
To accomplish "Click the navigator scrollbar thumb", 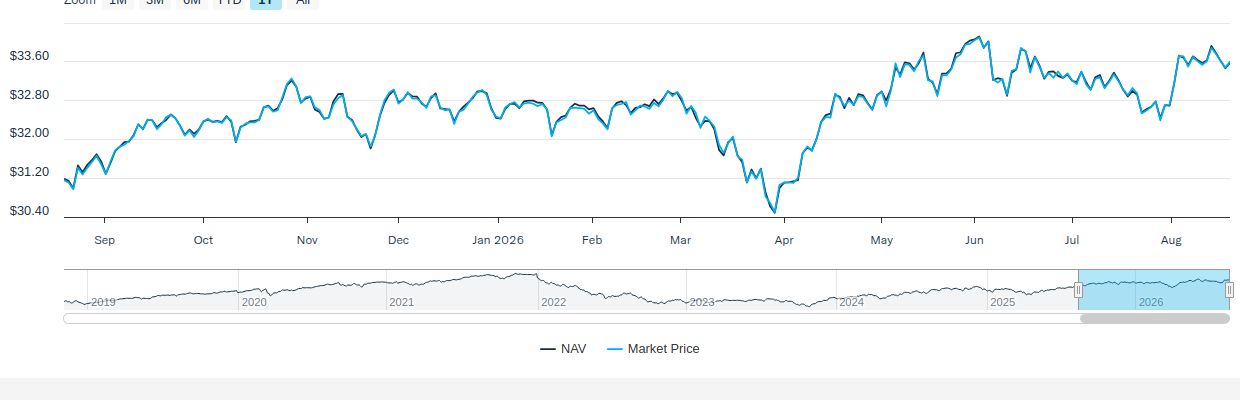I will click(1154, 318).
